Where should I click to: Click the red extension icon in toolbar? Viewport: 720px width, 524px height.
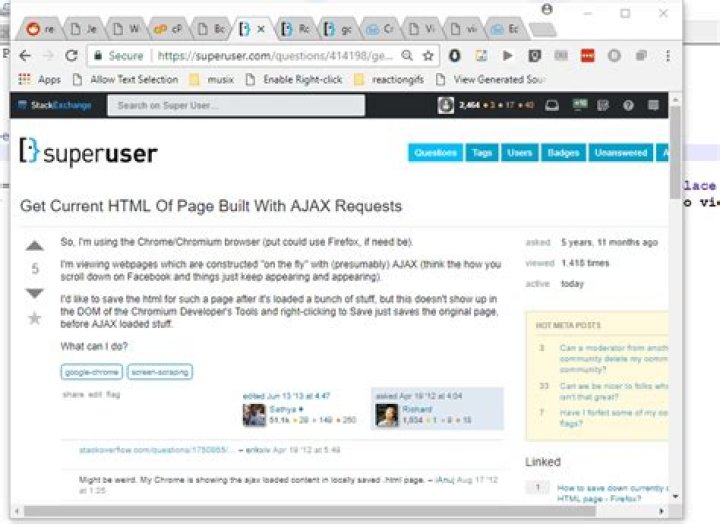click(x=588, y=56)
